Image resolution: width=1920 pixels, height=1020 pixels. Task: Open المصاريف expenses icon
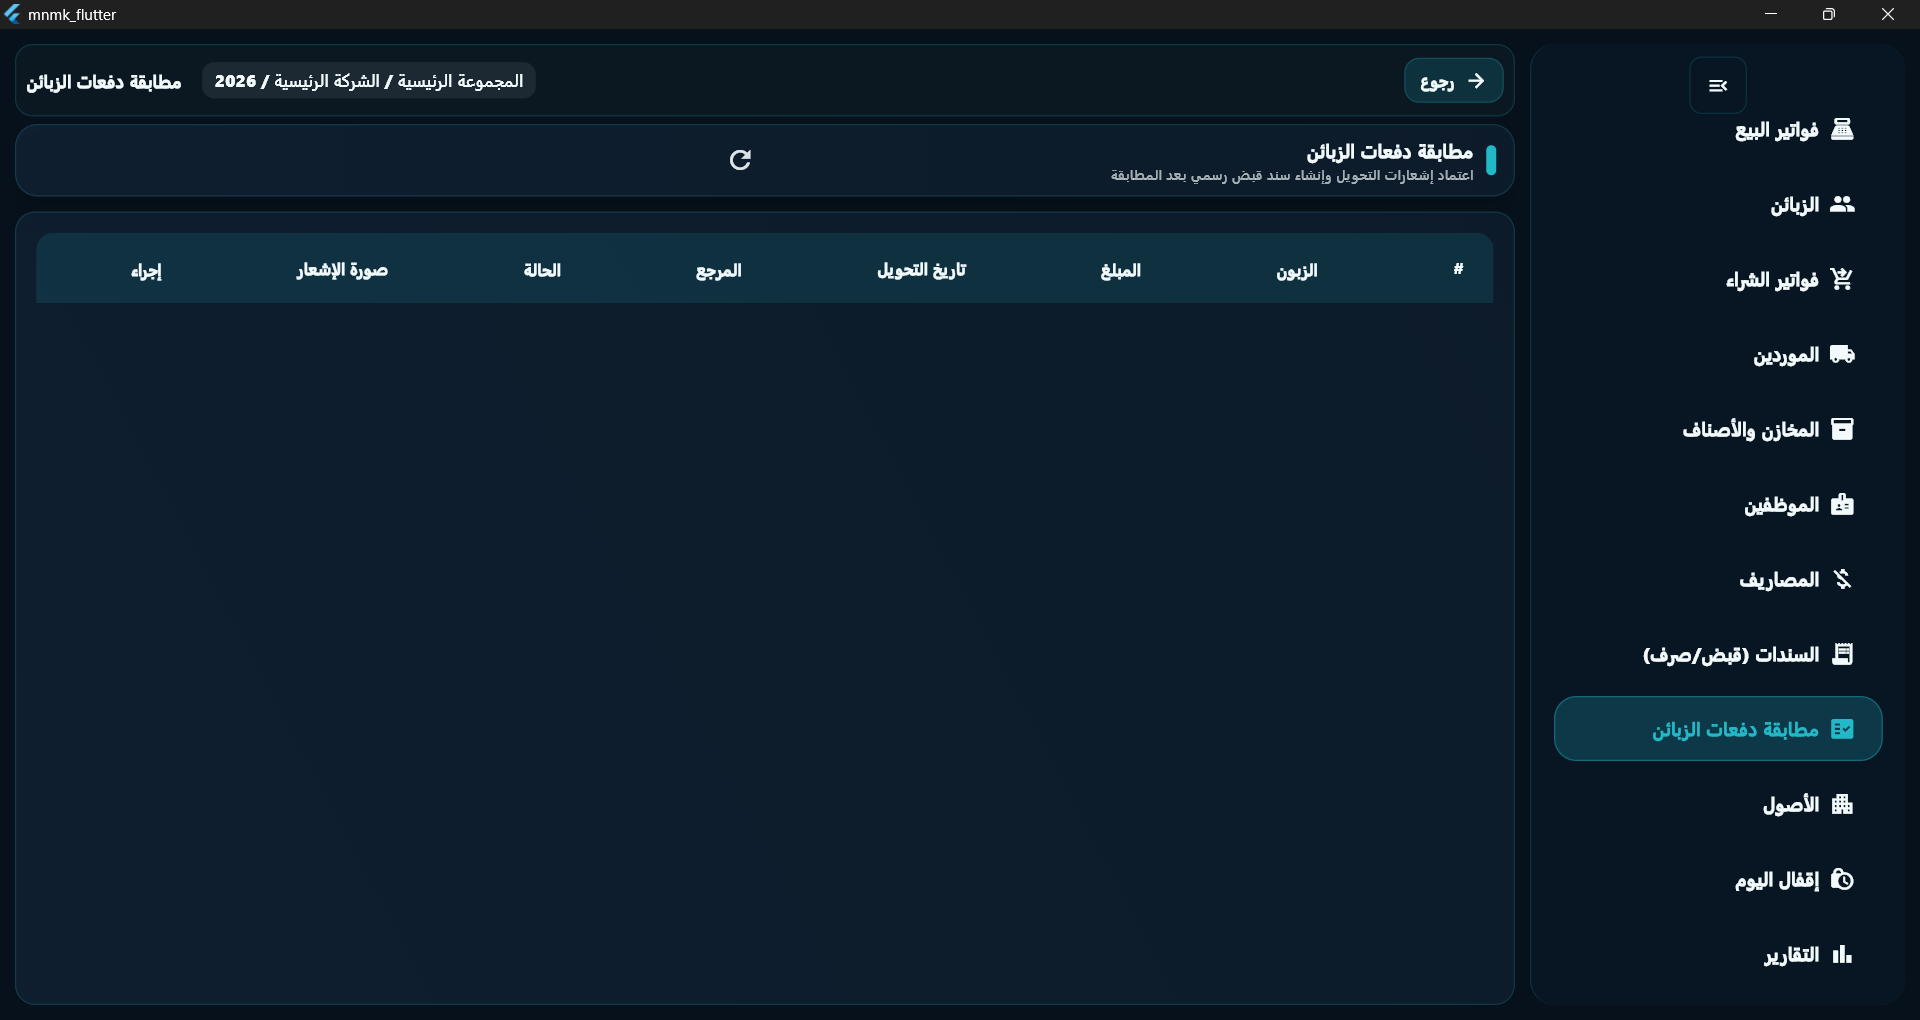1842,580
